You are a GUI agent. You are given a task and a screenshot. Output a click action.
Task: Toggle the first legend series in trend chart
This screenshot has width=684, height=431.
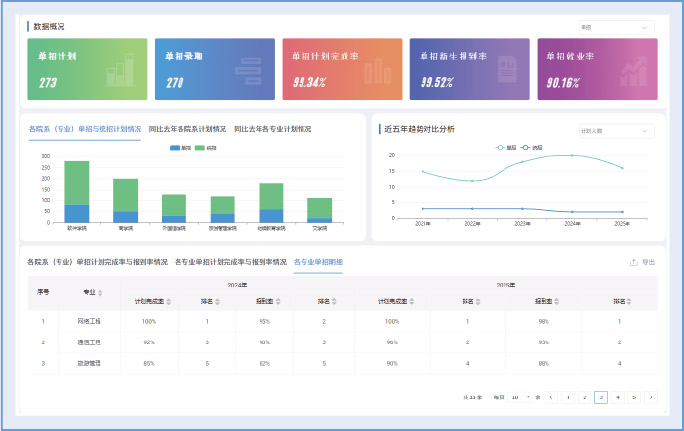click(504, 148)
